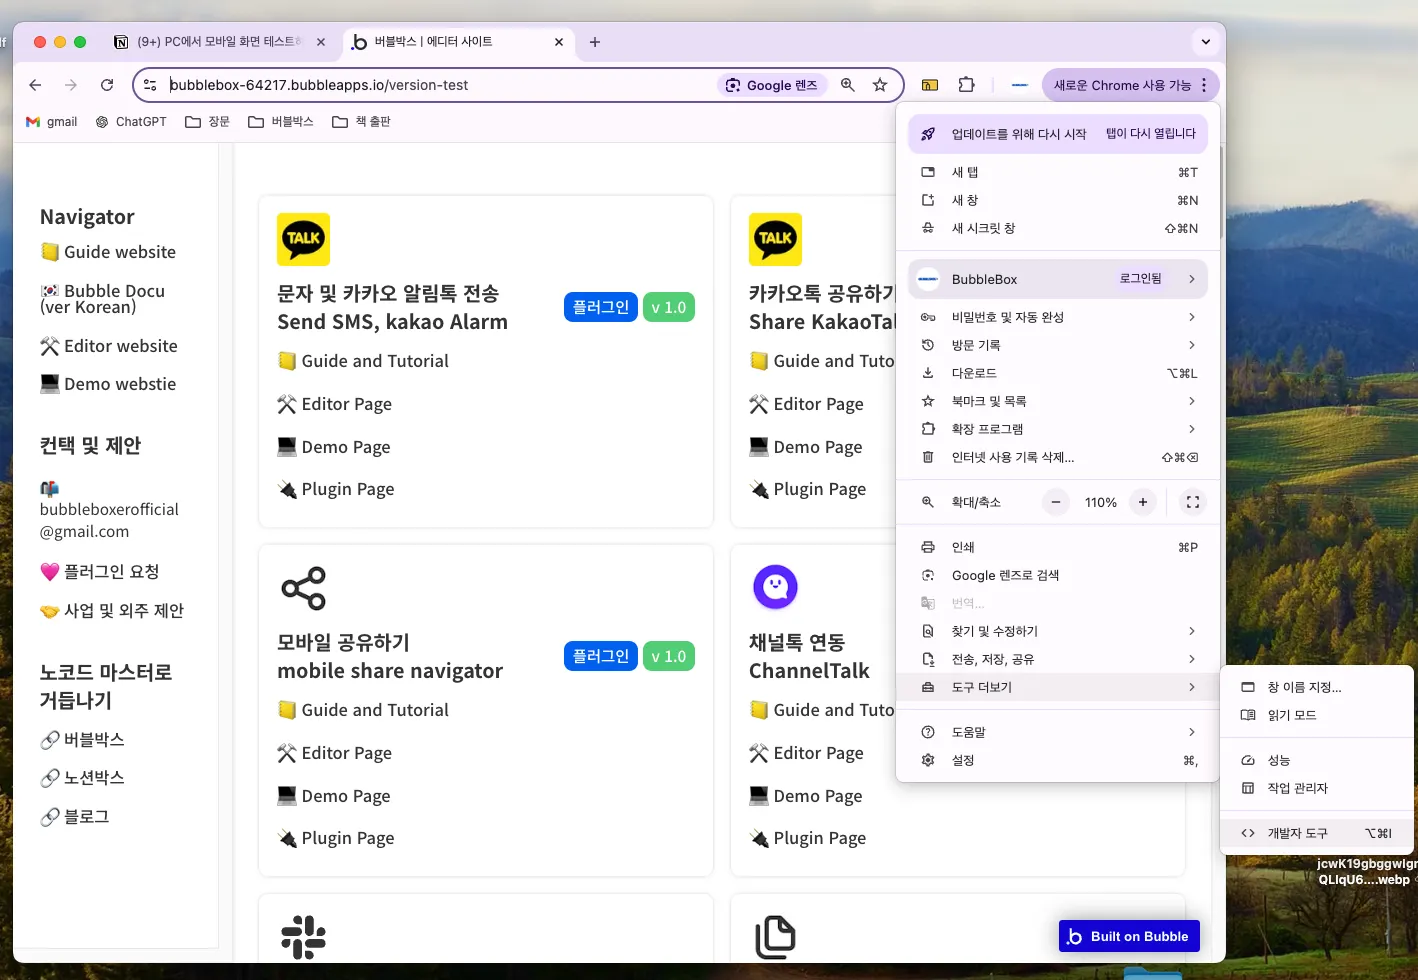This screenshot has height=980, width=1418.
Task: Expand the 전송, 저장, 공유 submenu
Action: click(x=1058, y=659)
